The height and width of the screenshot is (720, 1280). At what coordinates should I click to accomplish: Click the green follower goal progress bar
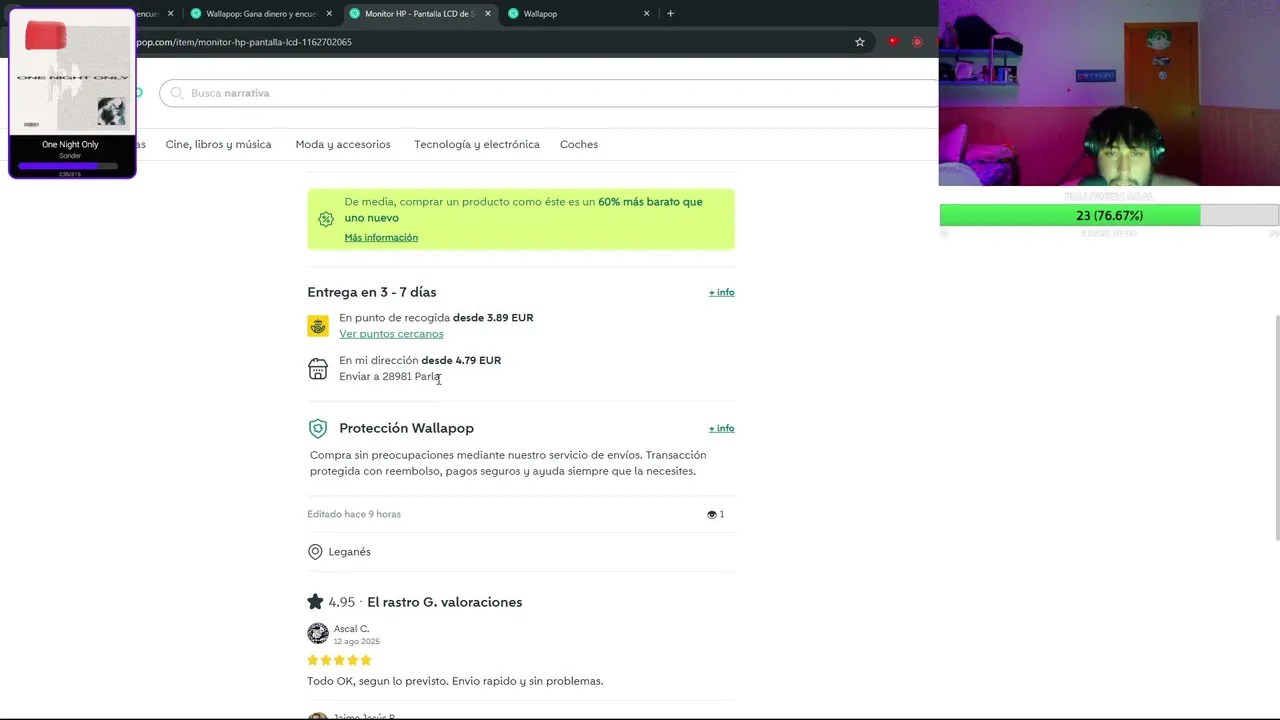click(1109, 215)
